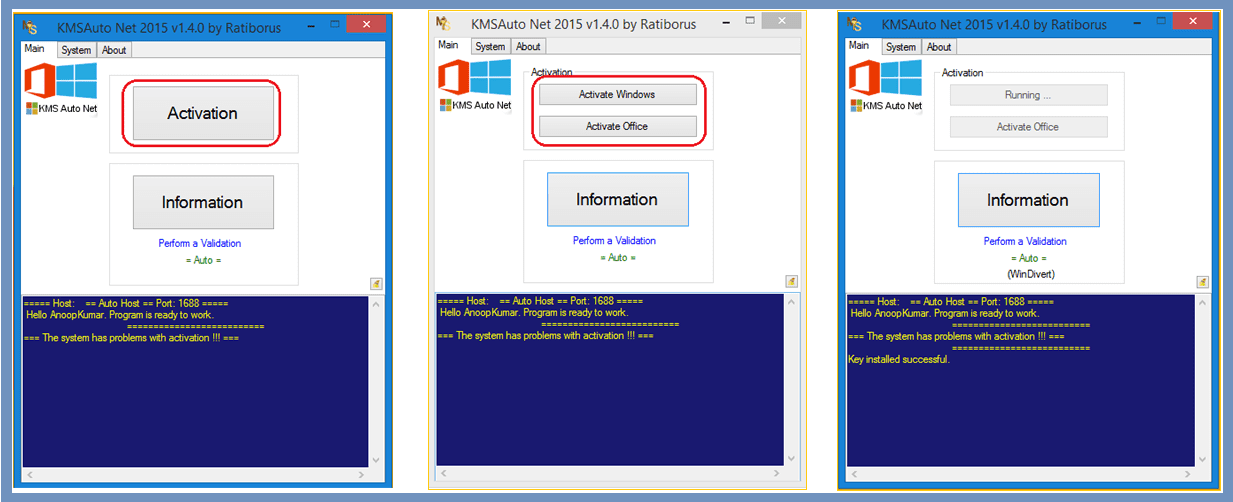Select Main tab in big Activation window
This screenshot has height=502, width=1233.
click(x=37, y=48)
